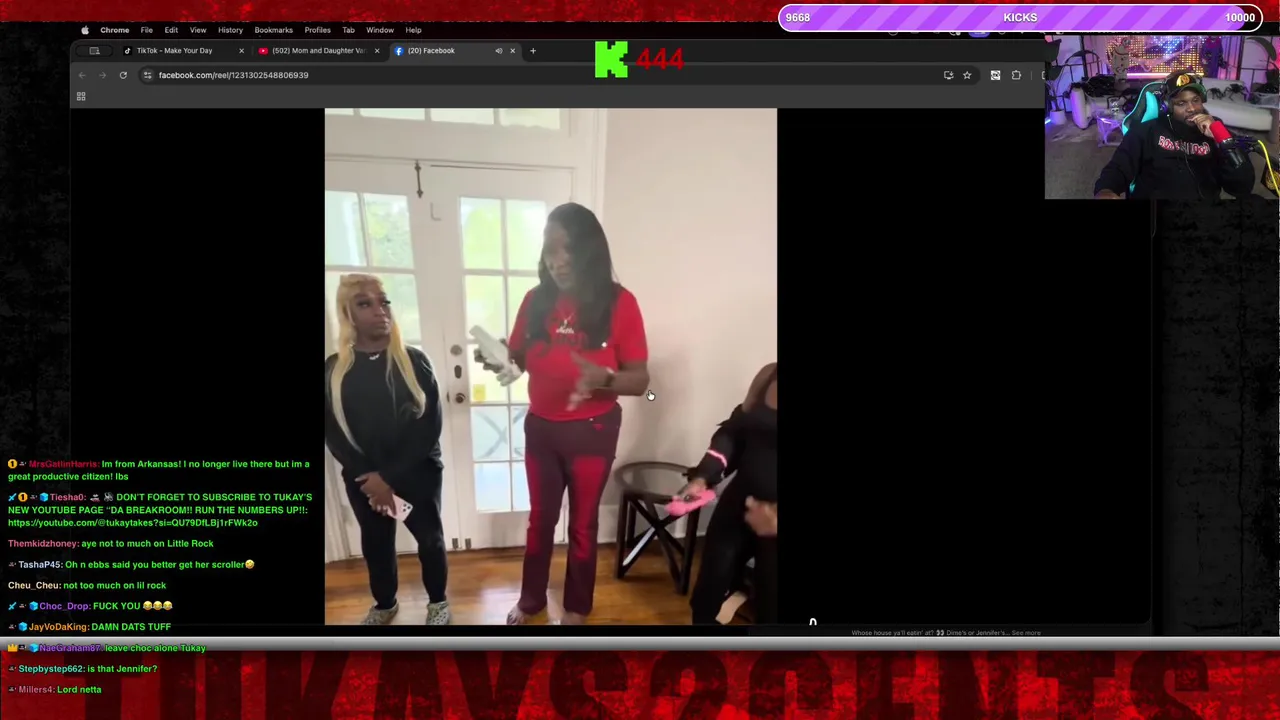Mute audio on the Facebook tab
The image size is (1280, 720).
coord(498,51)
